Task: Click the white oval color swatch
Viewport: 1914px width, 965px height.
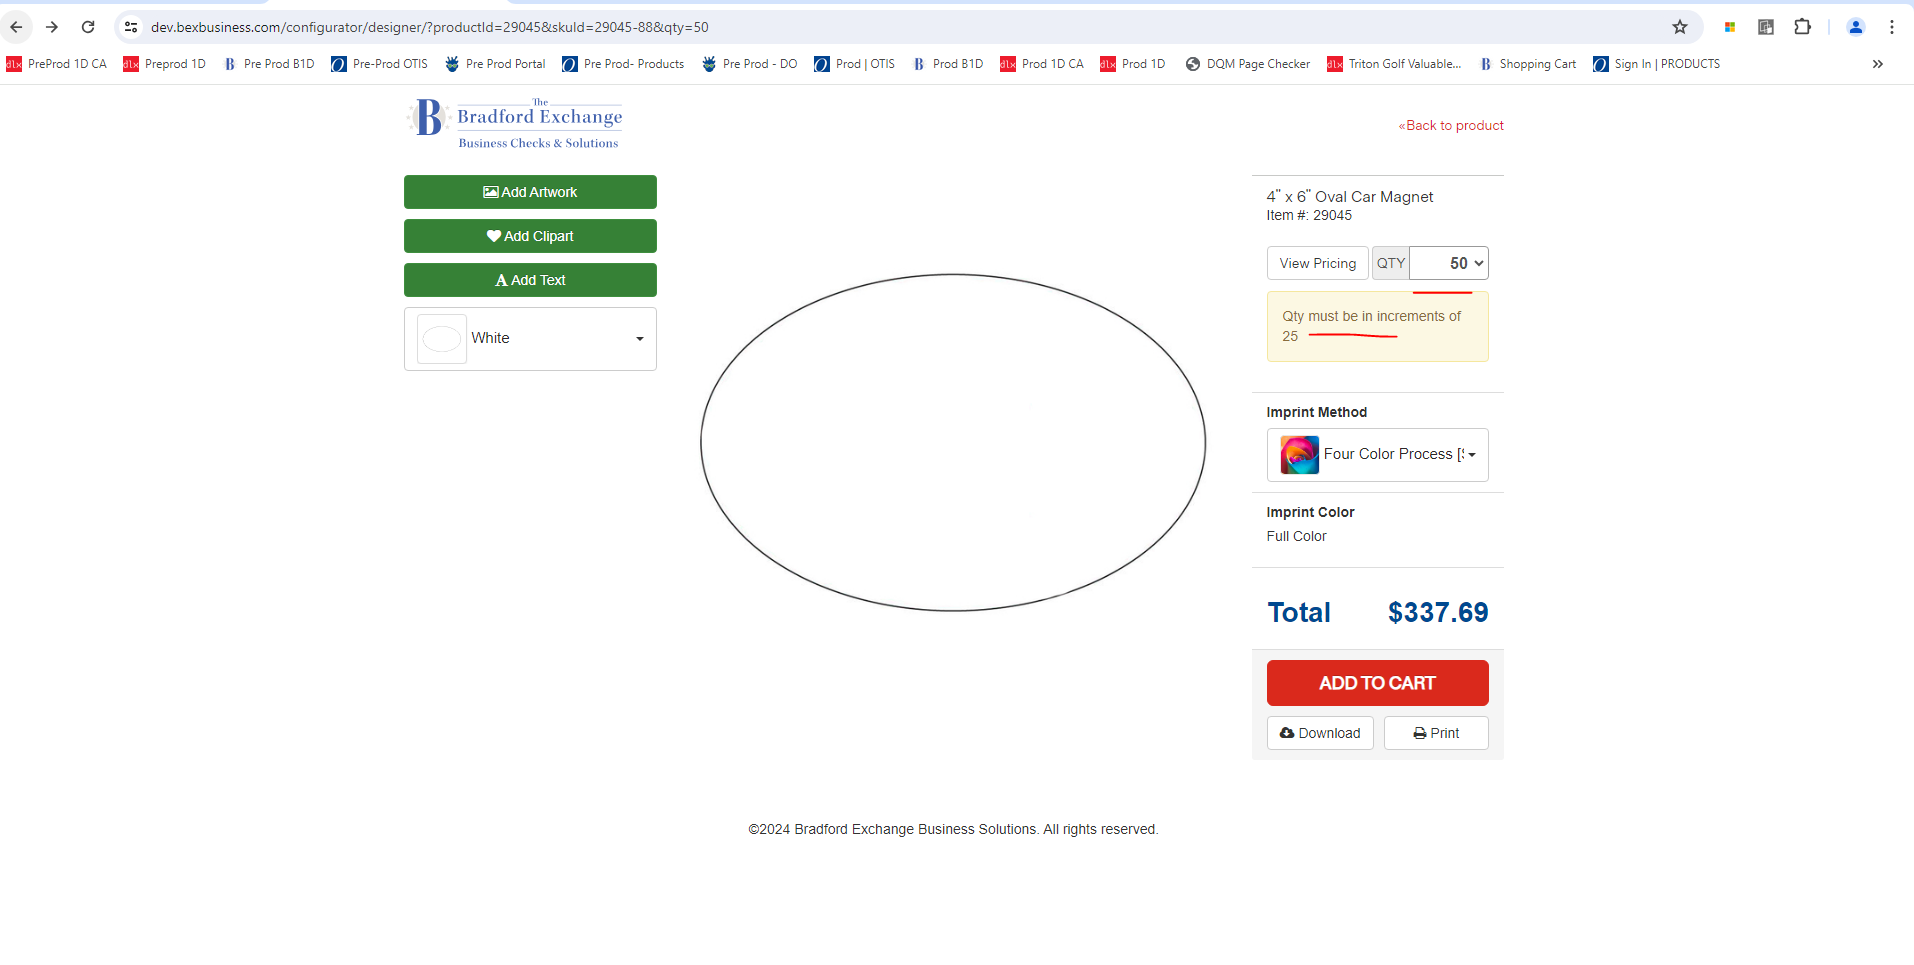Action: pos(441,339)
